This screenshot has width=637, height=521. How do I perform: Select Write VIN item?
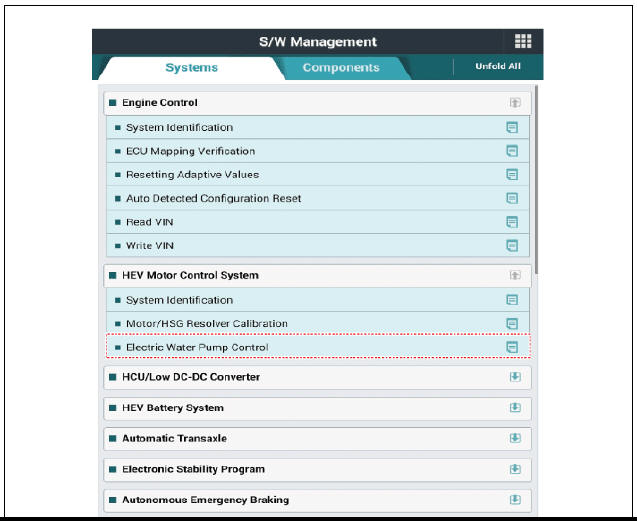318,246
